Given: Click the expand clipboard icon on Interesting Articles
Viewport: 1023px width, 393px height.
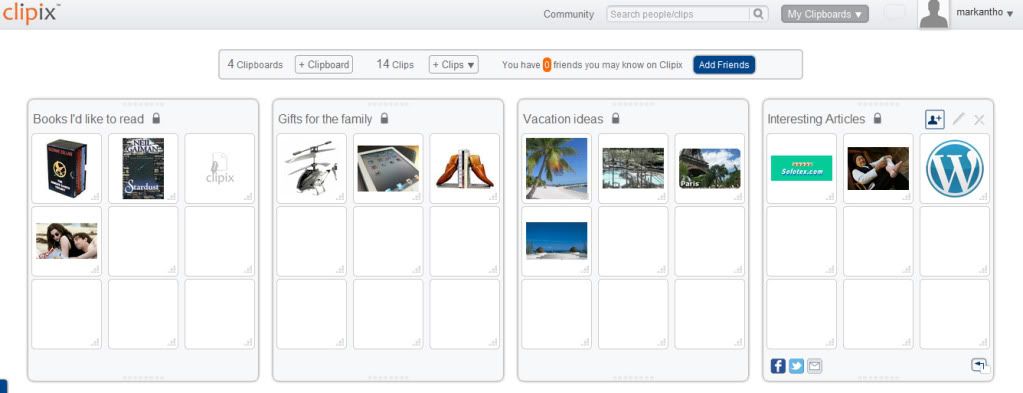Looking at the screenshot, I should point(979,366).
